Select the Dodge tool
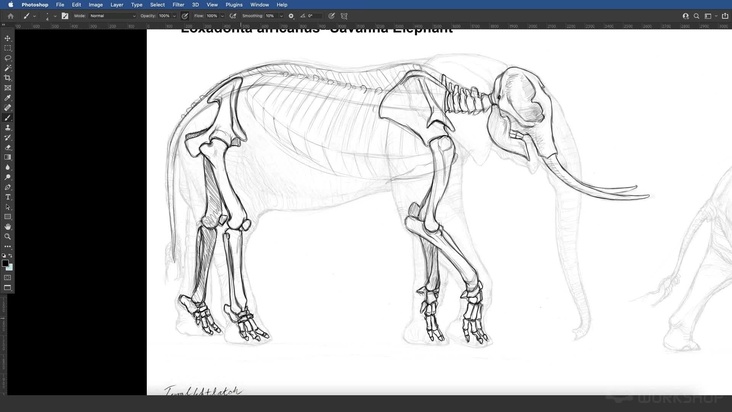The width and height of the screenshot is (732, 412). [x=7, y=177]
